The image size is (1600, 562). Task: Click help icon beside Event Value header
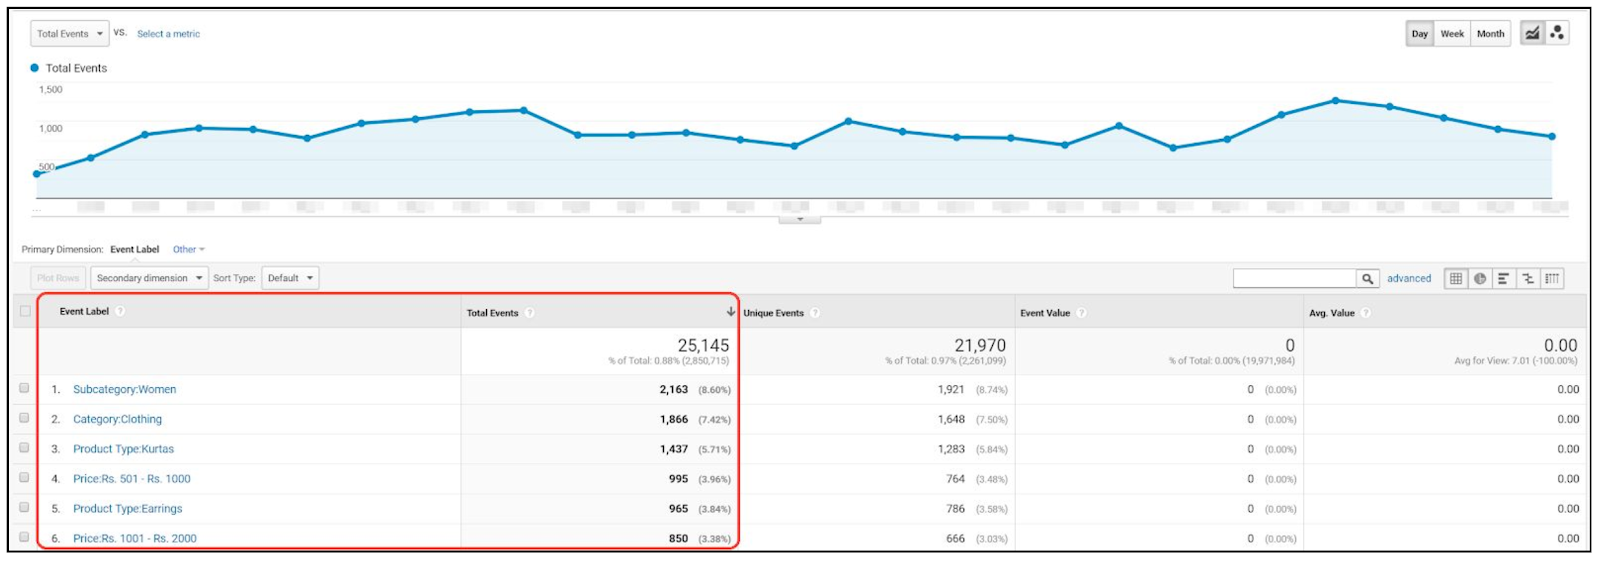point(1081,313)
